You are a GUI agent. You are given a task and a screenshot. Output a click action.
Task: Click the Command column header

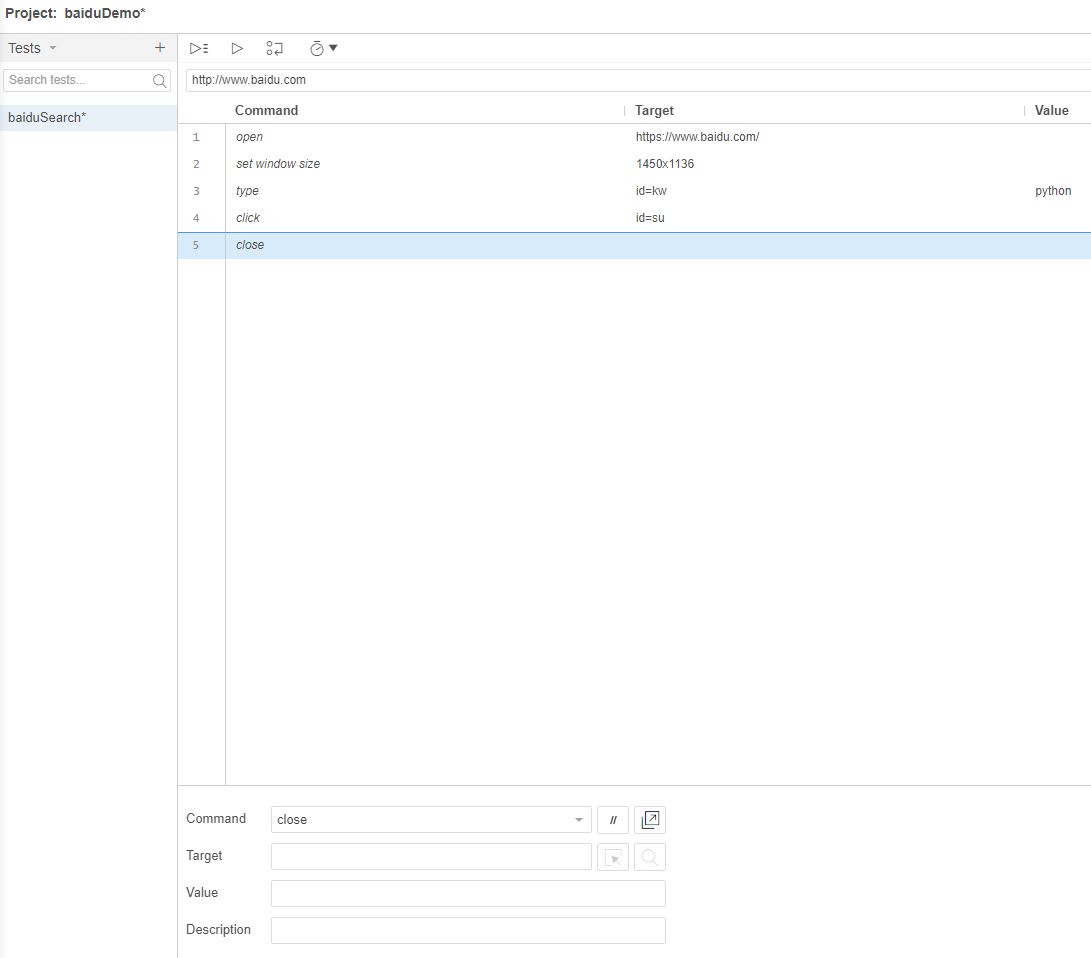pyautogui.click(x=266, y=111)
